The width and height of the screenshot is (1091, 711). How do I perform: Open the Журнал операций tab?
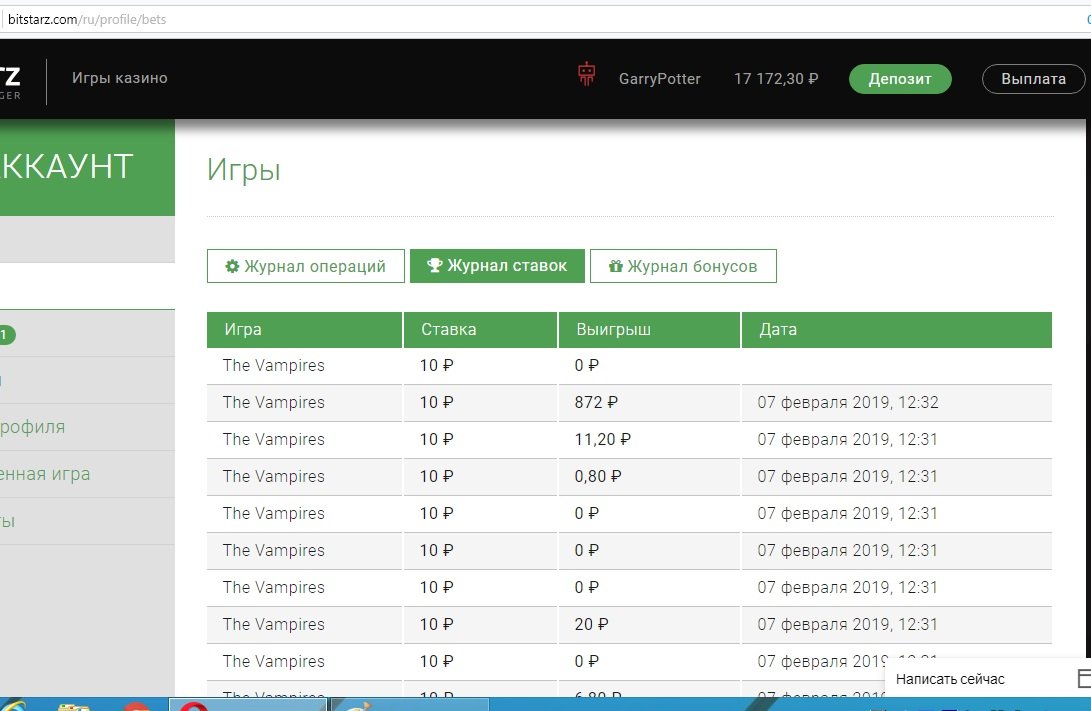pos(305,266)
